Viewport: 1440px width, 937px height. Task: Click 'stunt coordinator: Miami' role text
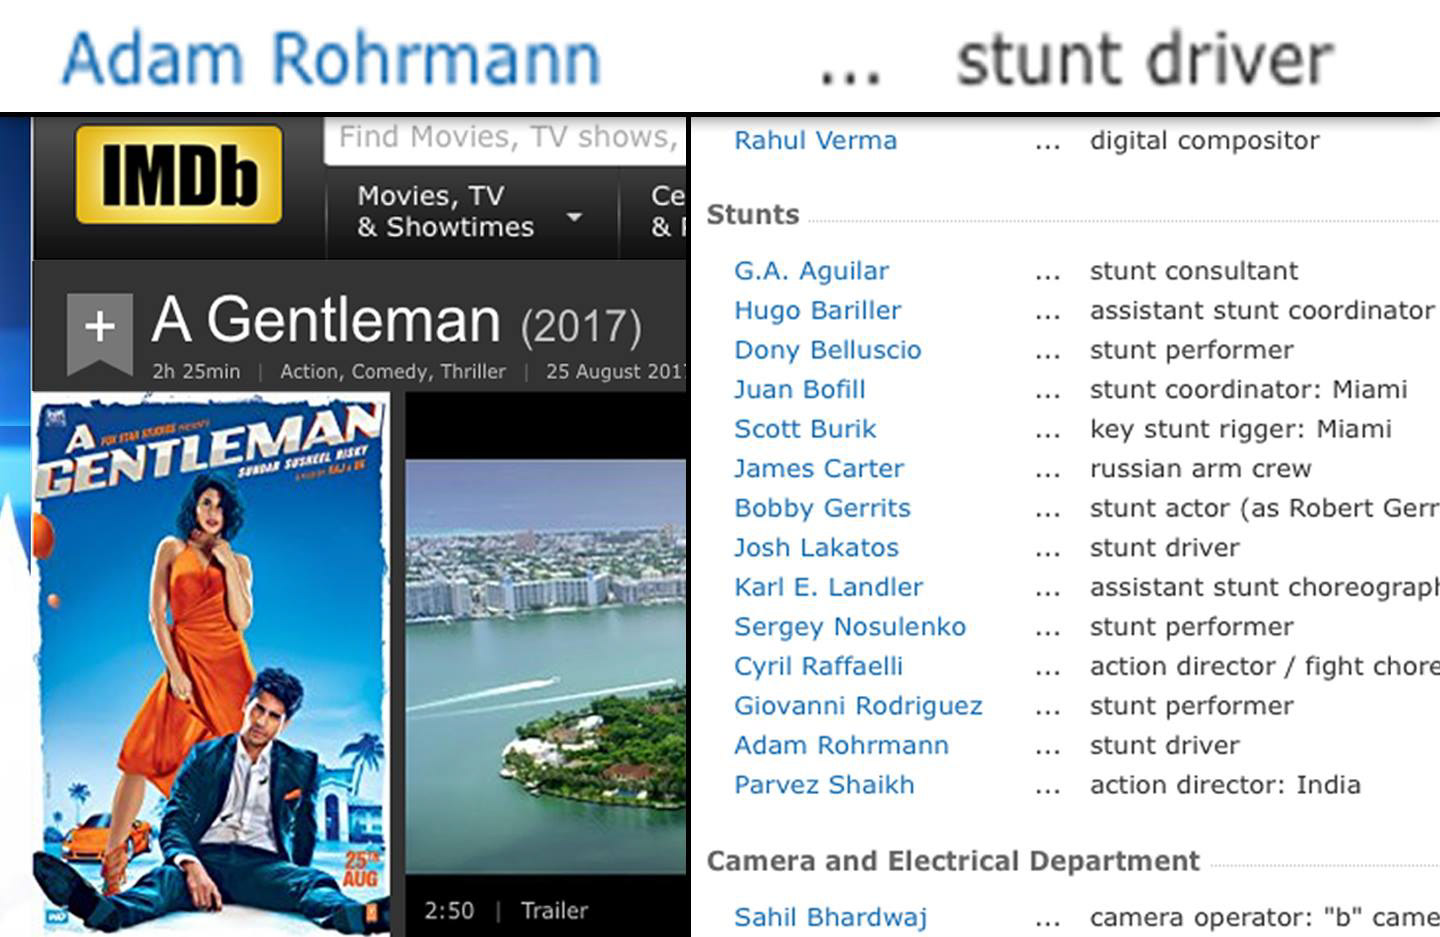point(1248,389)
